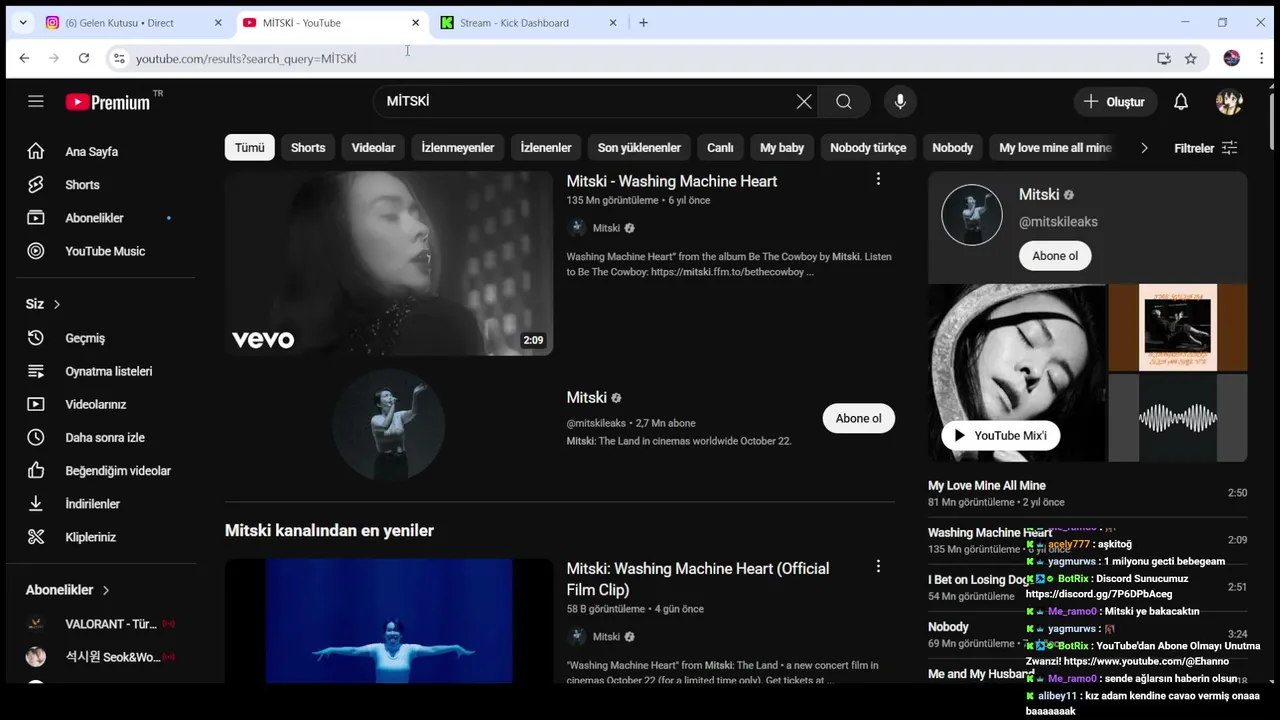
Task: Subscribe via Abone ol in right panel
Action: coord(1055,256)
